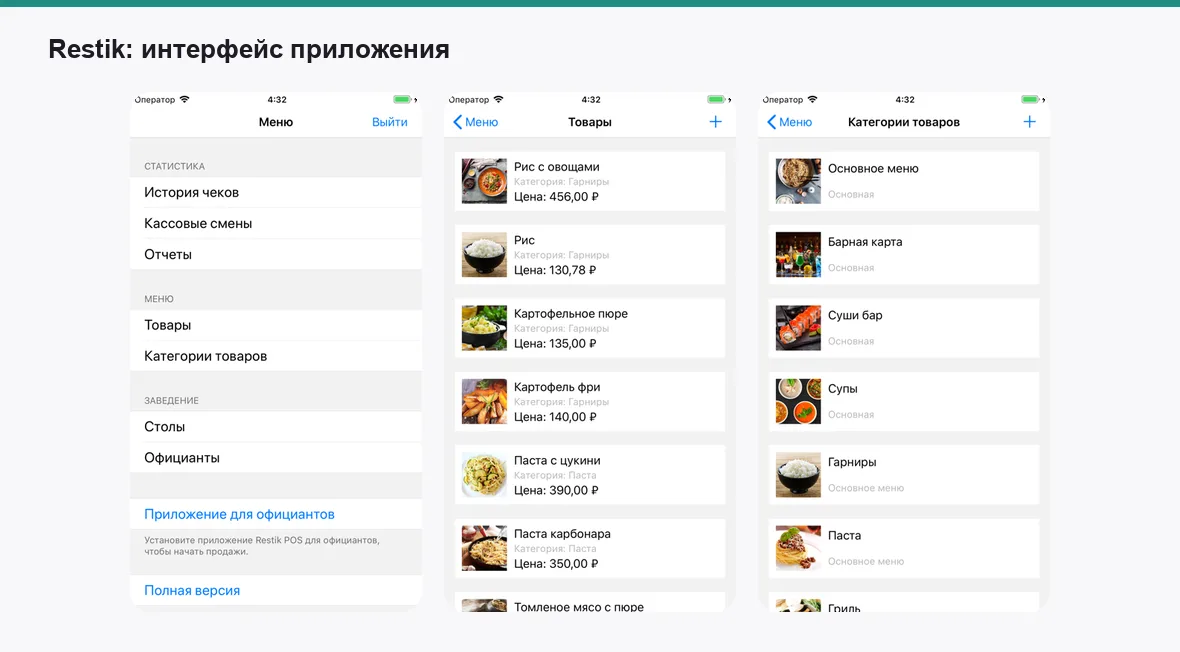Open Картофельное пюре product image

point(484,328)
